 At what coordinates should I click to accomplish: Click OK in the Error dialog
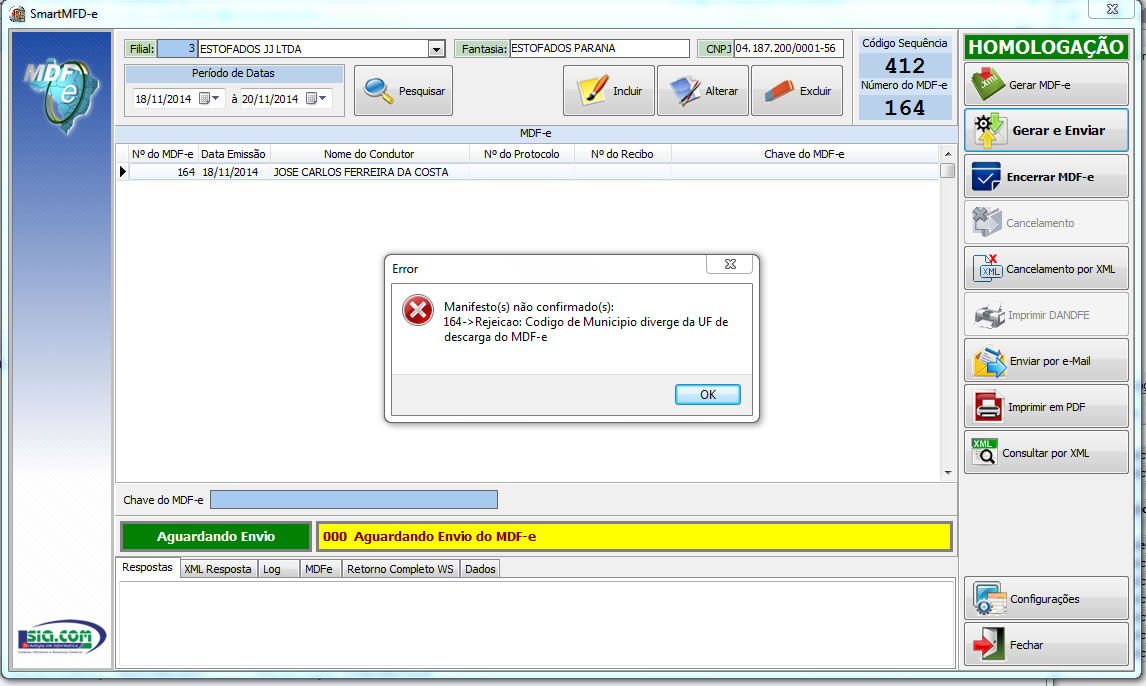pos(707,395)
